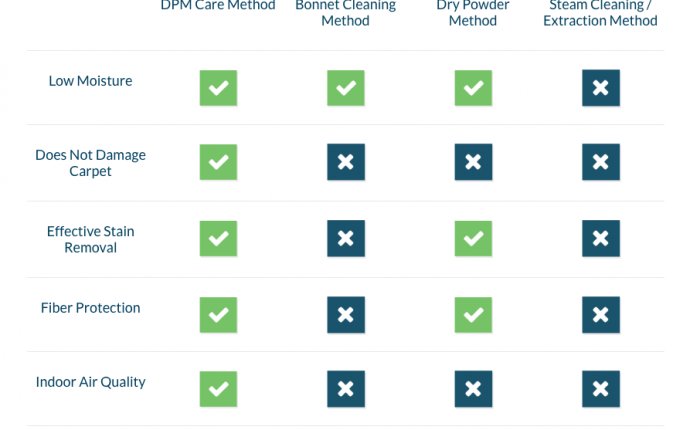Click the Steam Cleaning Fiber Protection X icon
The width and height of the screenshot is (690, 430).
pyautogui.click(x=601, y=315)
